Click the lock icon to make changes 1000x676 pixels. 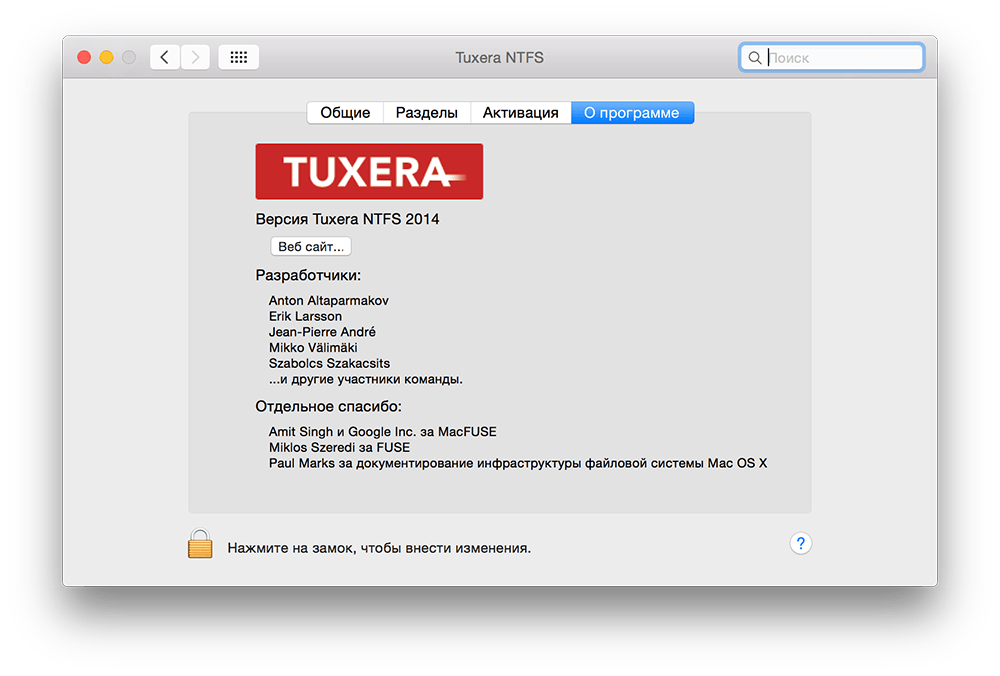click(200, 544)
